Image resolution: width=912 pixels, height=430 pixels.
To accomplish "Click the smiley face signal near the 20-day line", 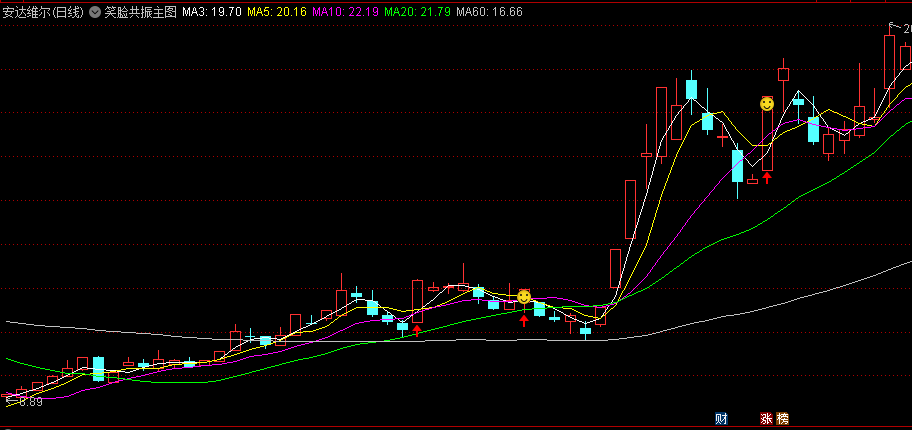I will (x=524, y=297).
